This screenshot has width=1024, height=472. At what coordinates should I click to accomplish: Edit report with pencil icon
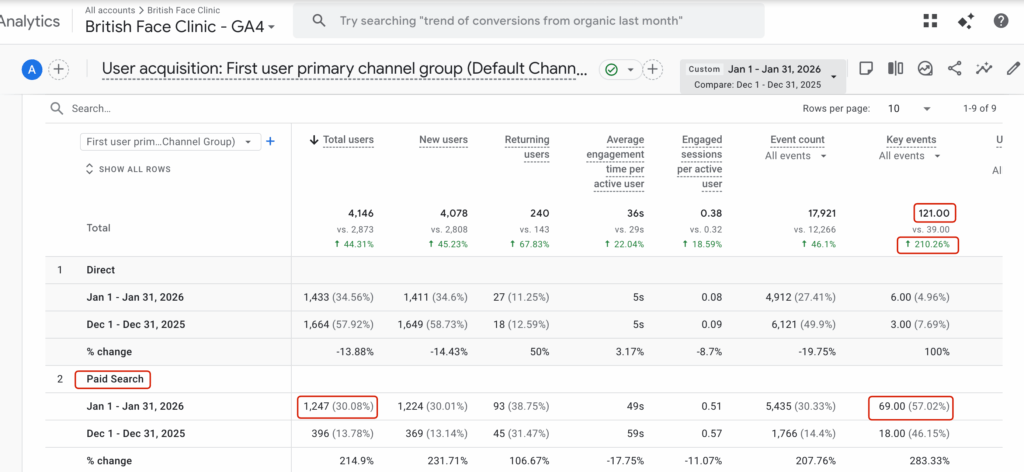pos(1013,69)
